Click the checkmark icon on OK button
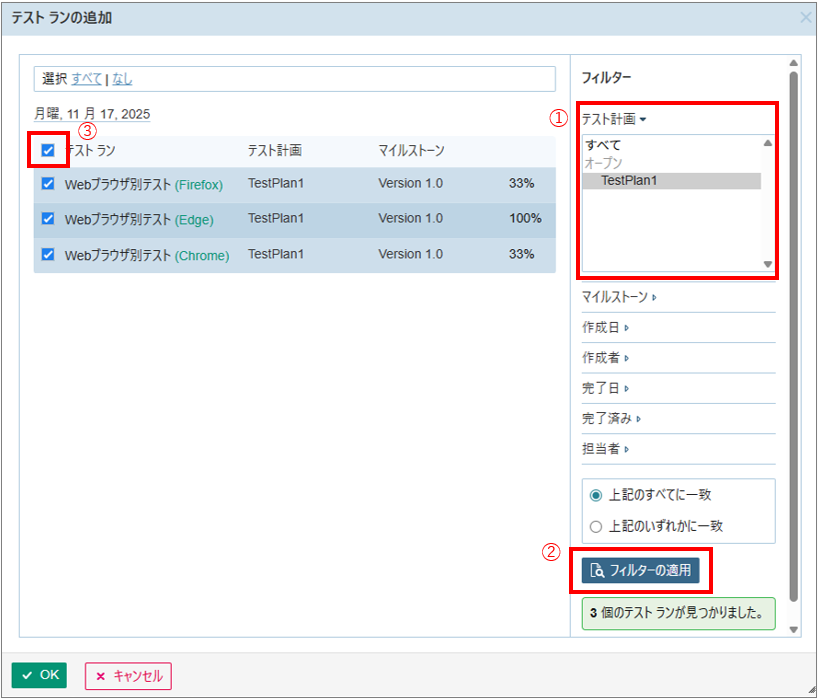 (27, 676)
